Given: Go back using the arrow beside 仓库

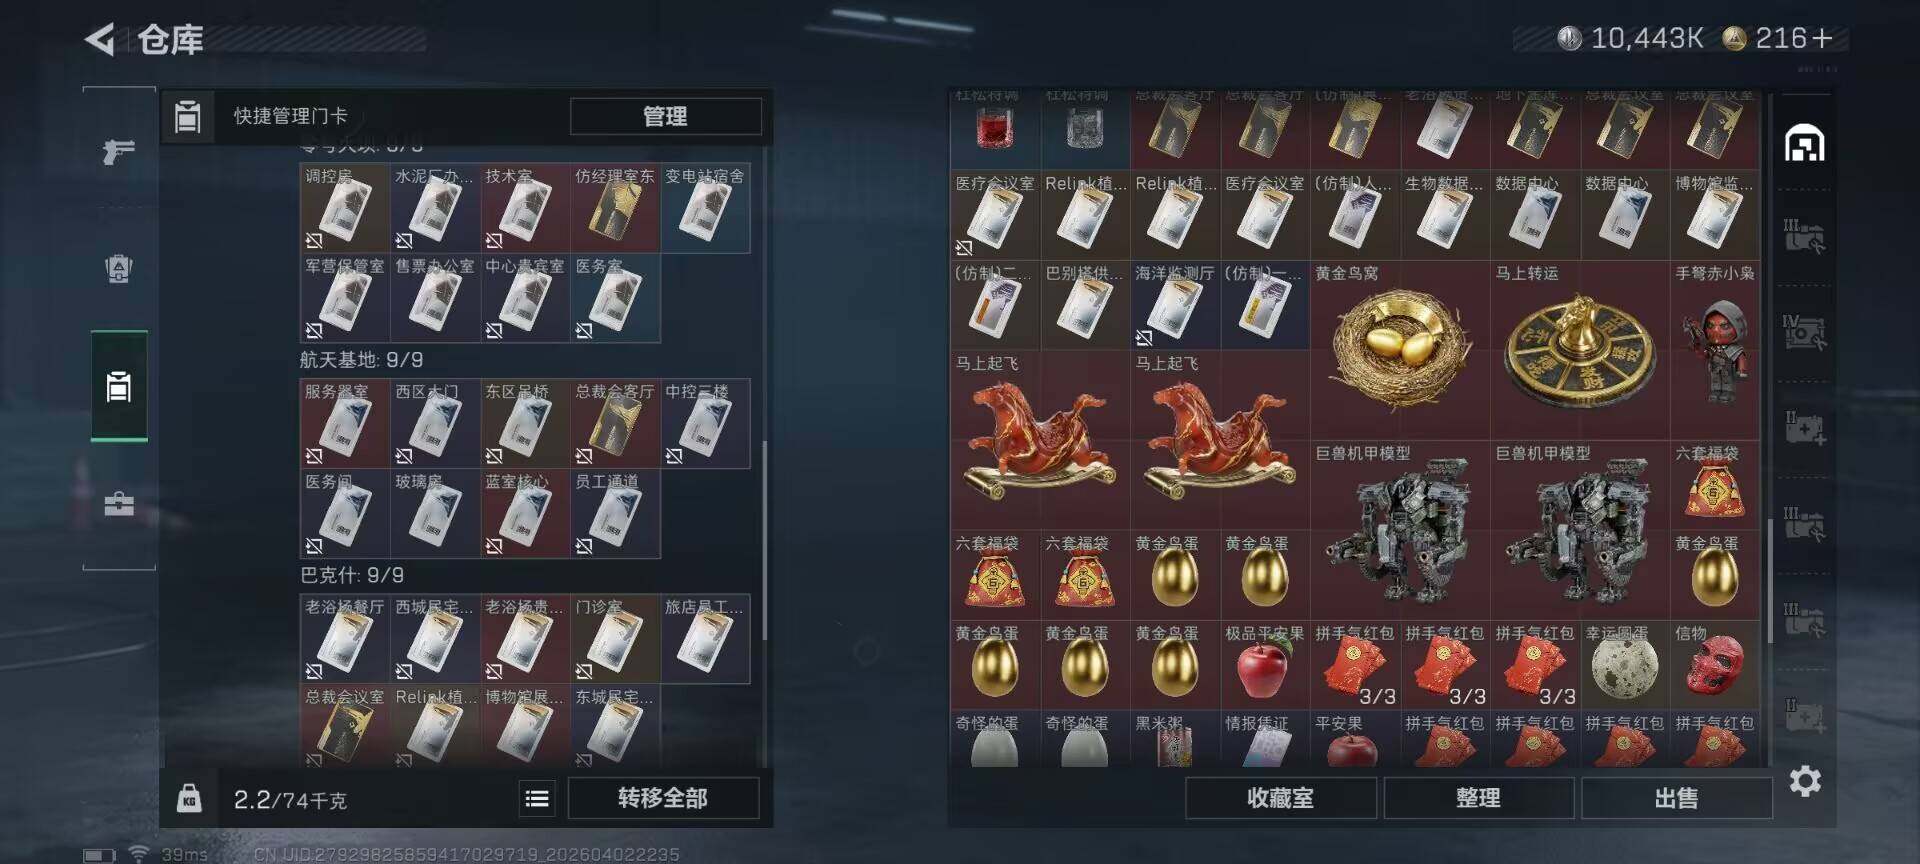Looking at the screenshot, I should (x=100, y=39).
